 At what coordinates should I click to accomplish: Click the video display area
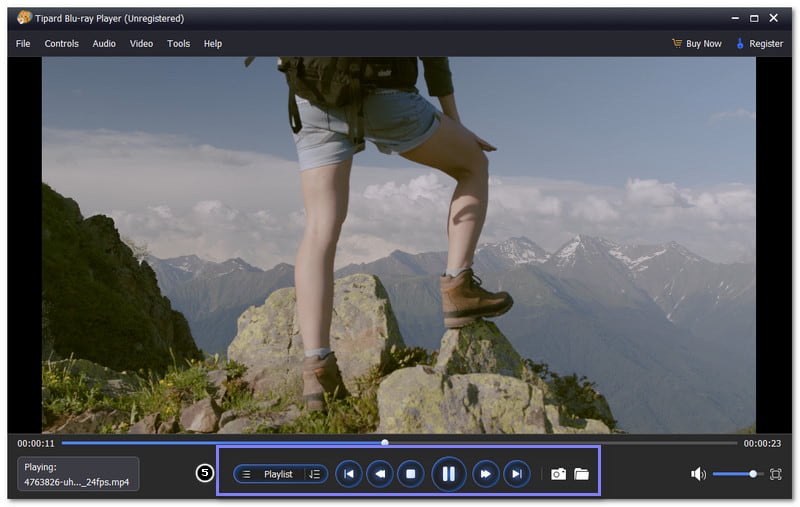(x=398, y=245)
